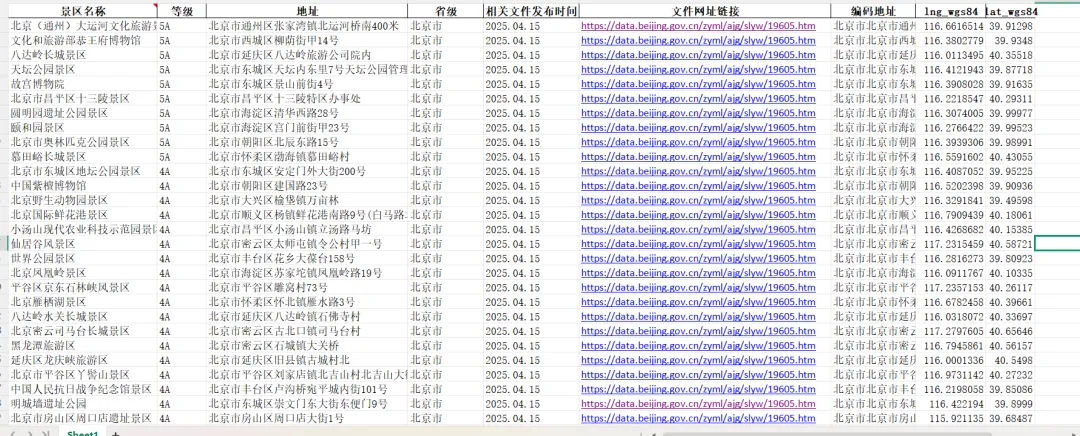Select the 2025.04.15 date in the 天坛公园景区 row
The image size is (1080, 436).
(531, 70)
